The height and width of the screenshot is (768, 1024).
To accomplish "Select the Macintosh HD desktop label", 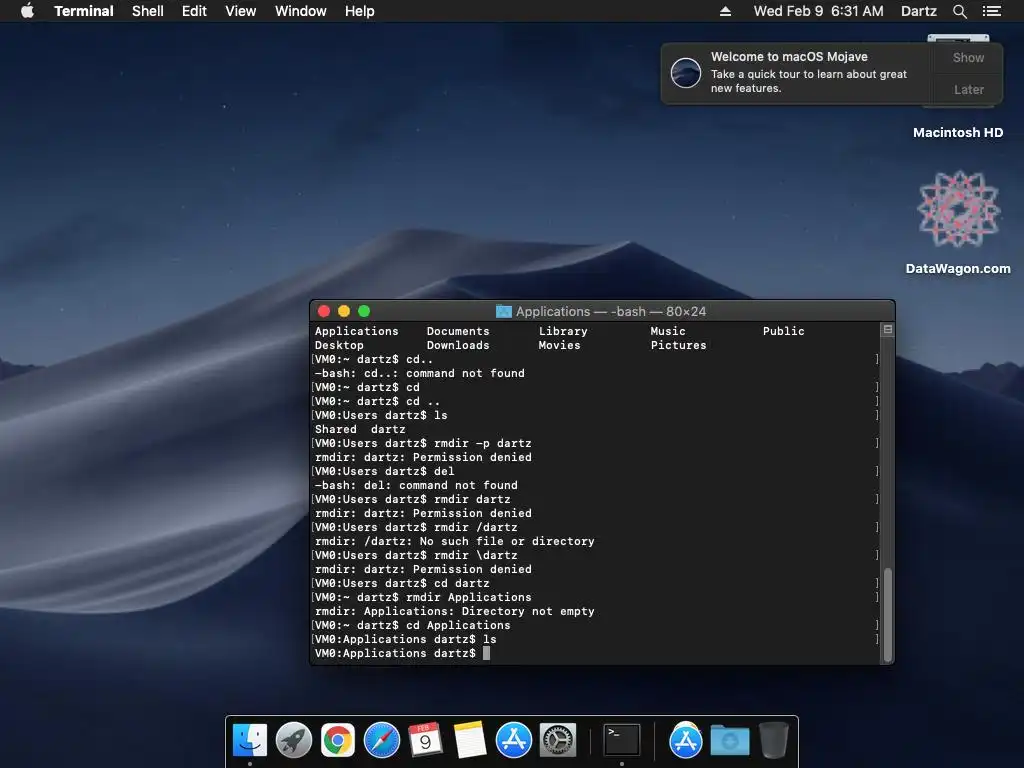I will (957, 133).
